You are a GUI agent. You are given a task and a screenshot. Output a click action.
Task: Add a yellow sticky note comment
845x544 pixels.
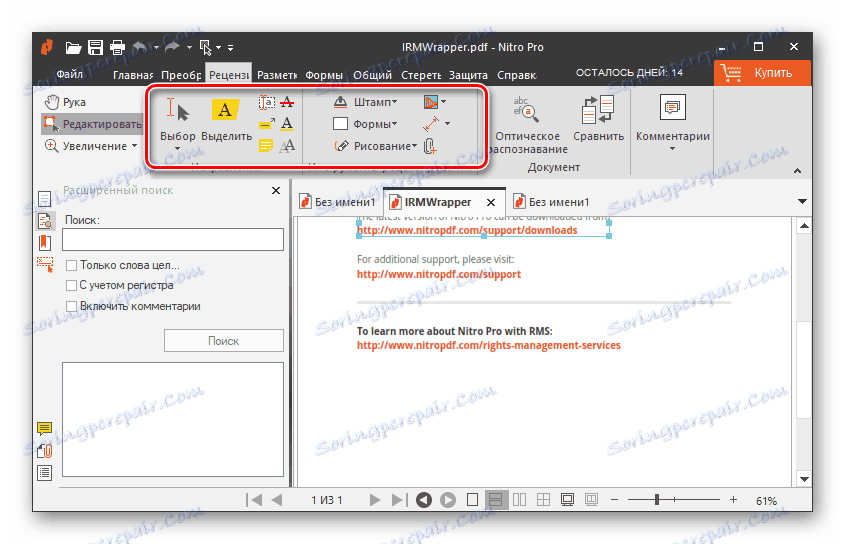point(266,146)
